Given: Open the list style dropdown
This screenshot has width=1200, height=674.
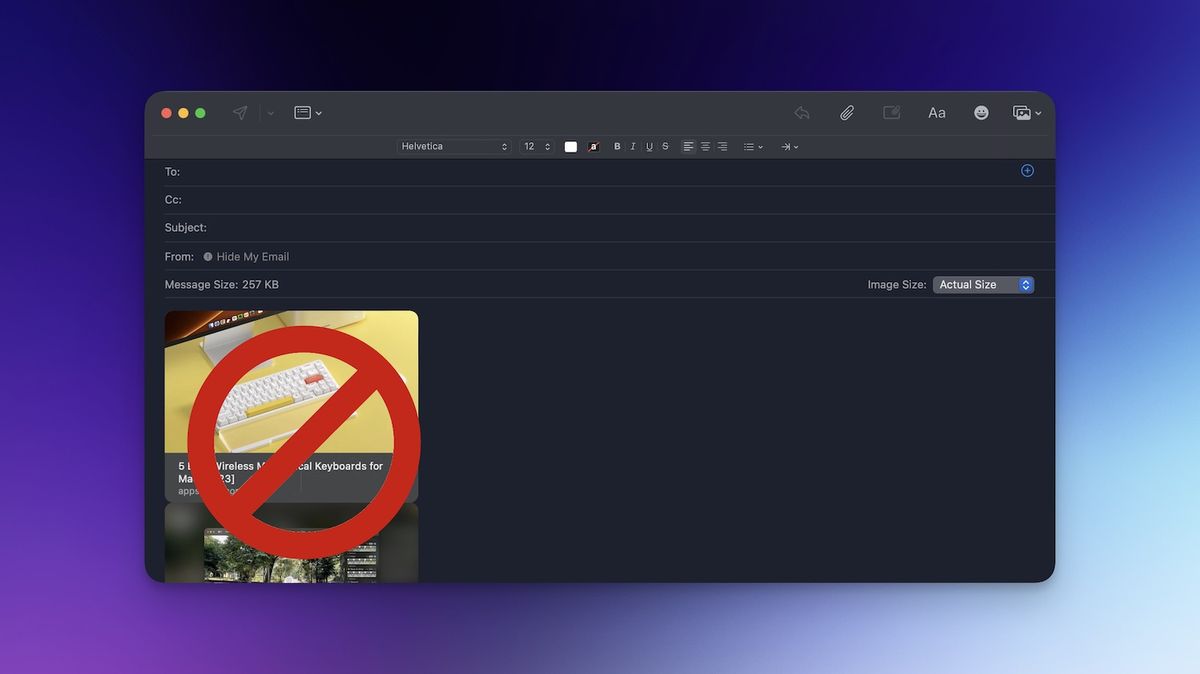Looking at the screenshot, I should (752, 147).
